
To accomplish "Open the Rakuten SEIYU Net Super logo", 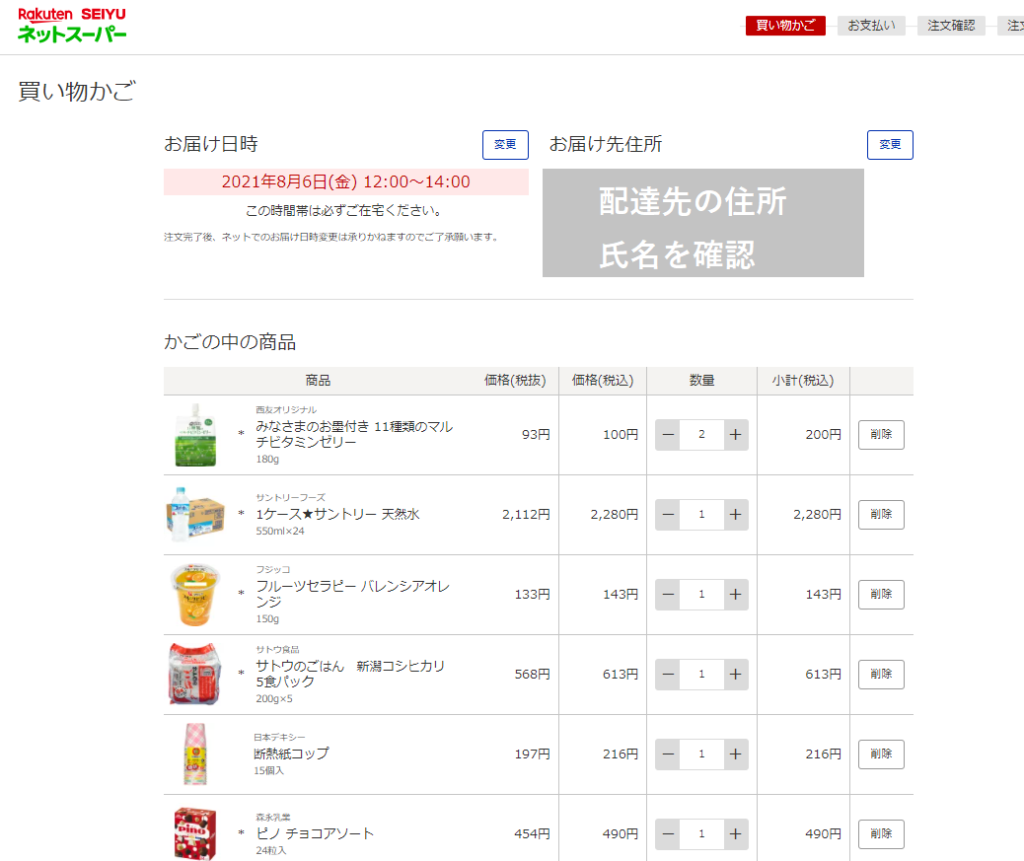I will point(72,25).
